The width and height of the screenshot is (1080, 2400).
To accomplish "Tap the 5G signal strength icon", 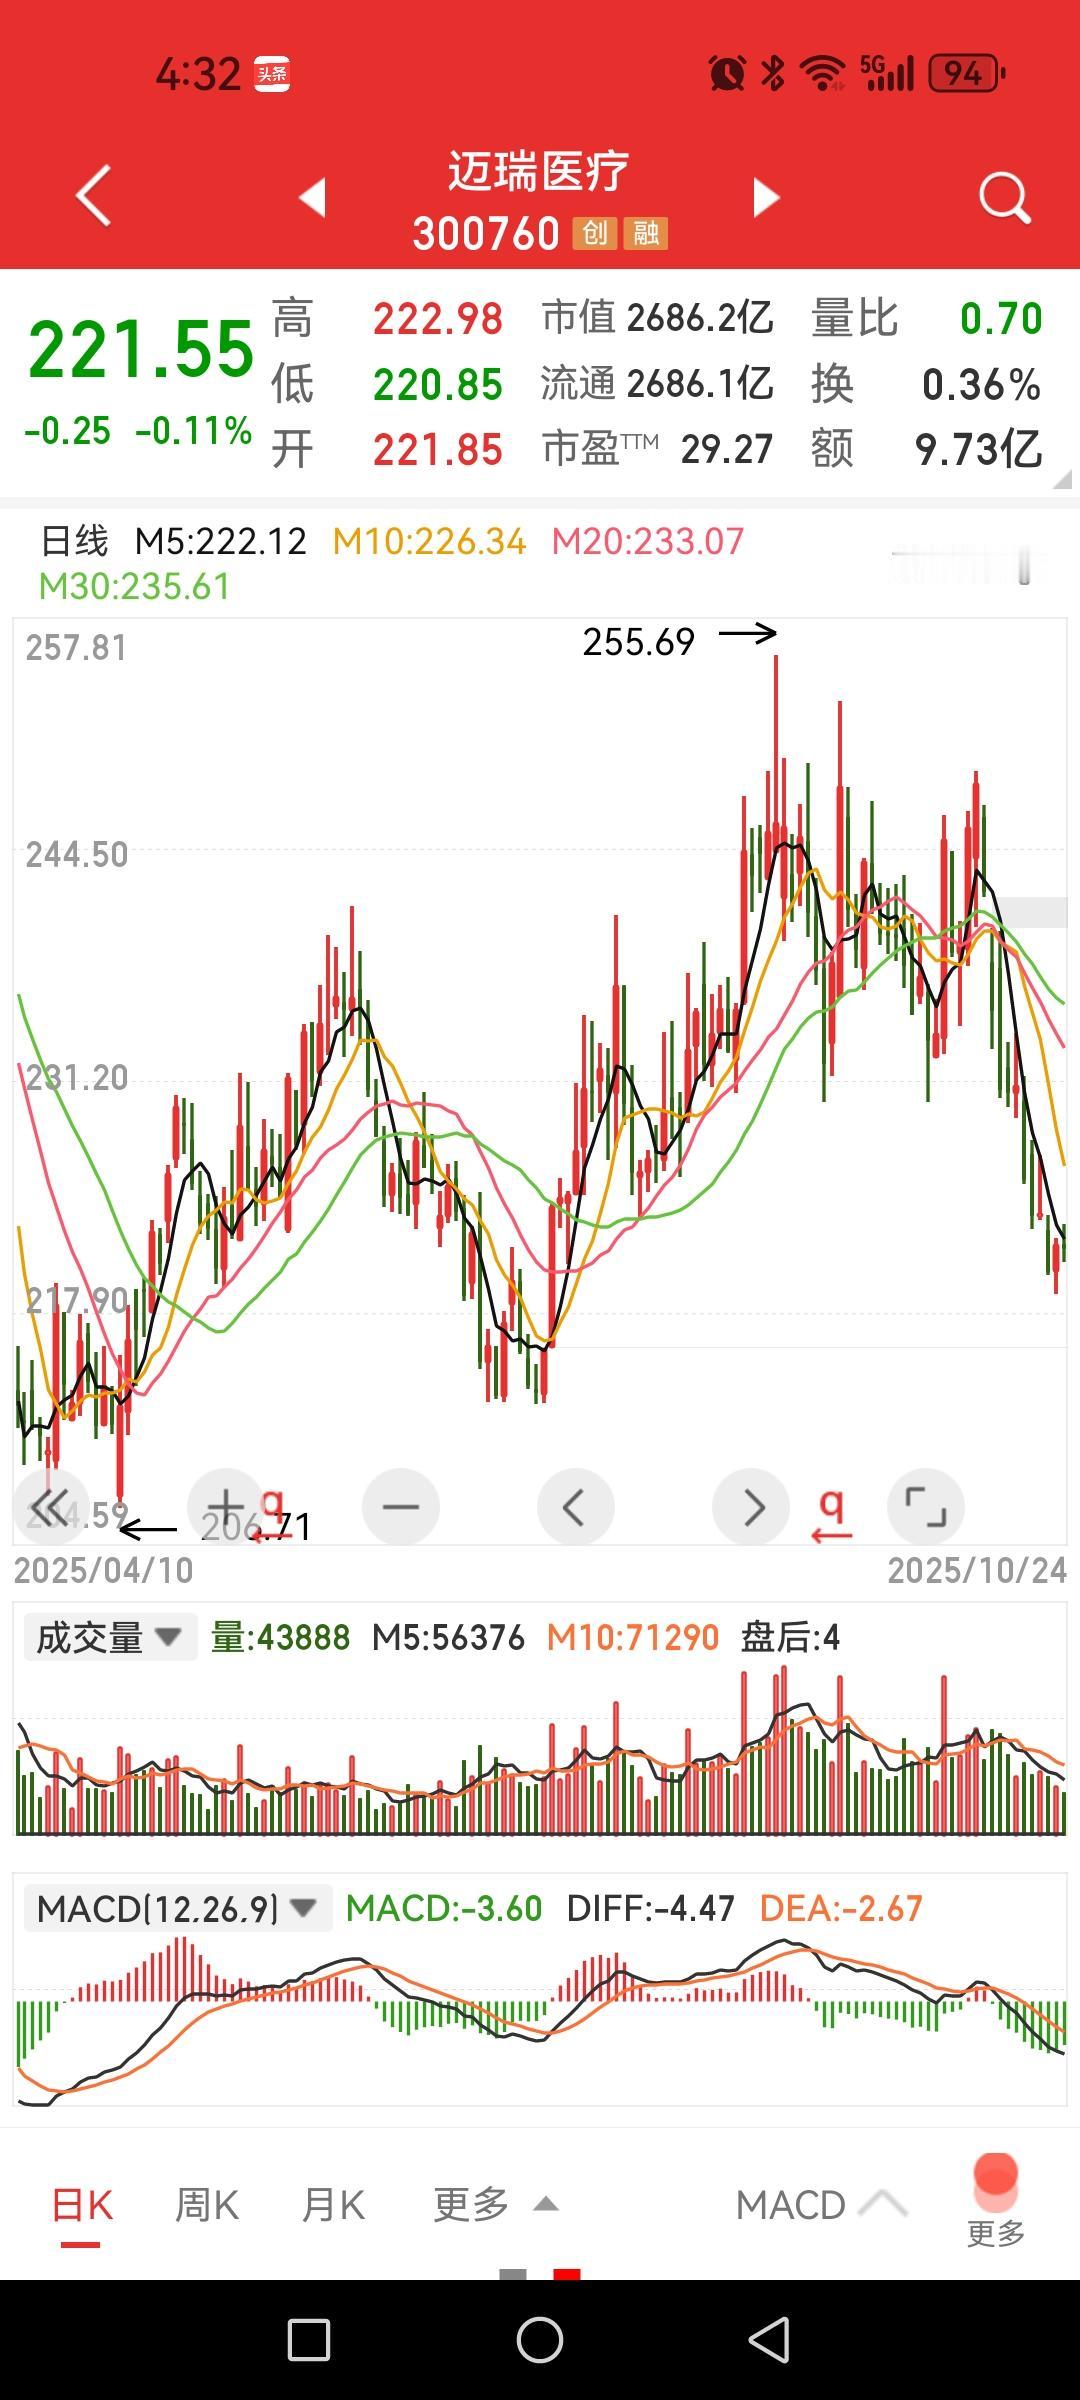I will coord(887,73).
